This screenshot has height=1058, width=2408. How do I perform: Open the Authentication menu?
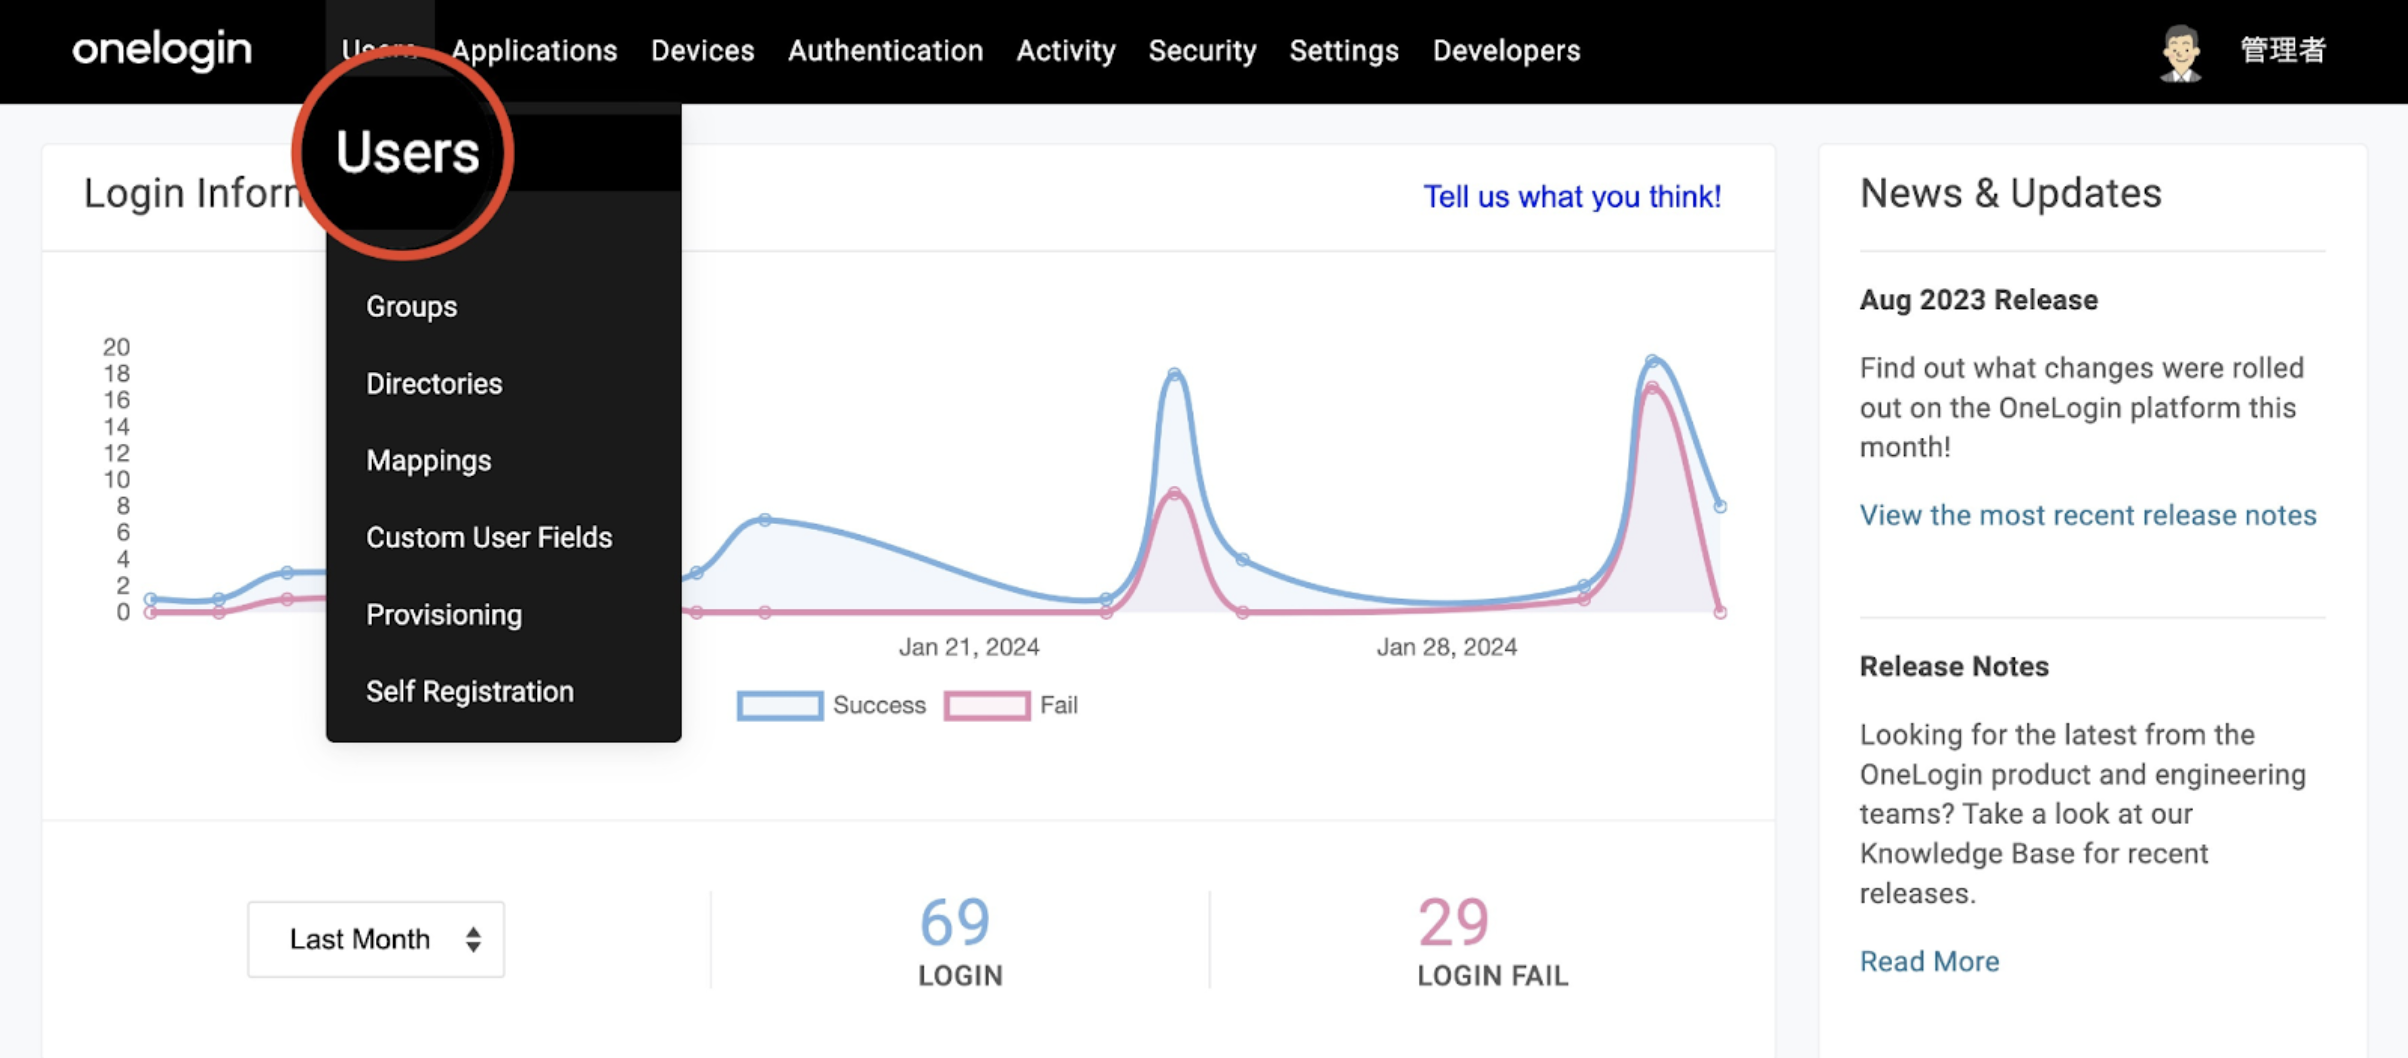click(x=885, y=50)
